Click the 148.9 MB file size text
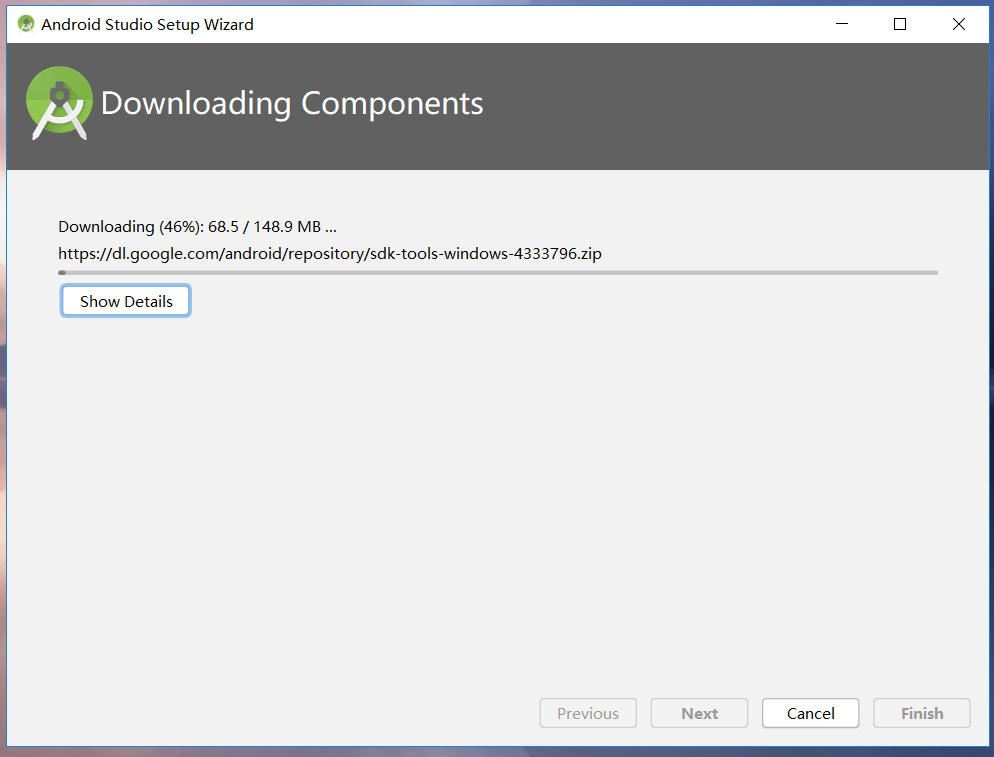 pyautogui.click(x=288, y=226)
